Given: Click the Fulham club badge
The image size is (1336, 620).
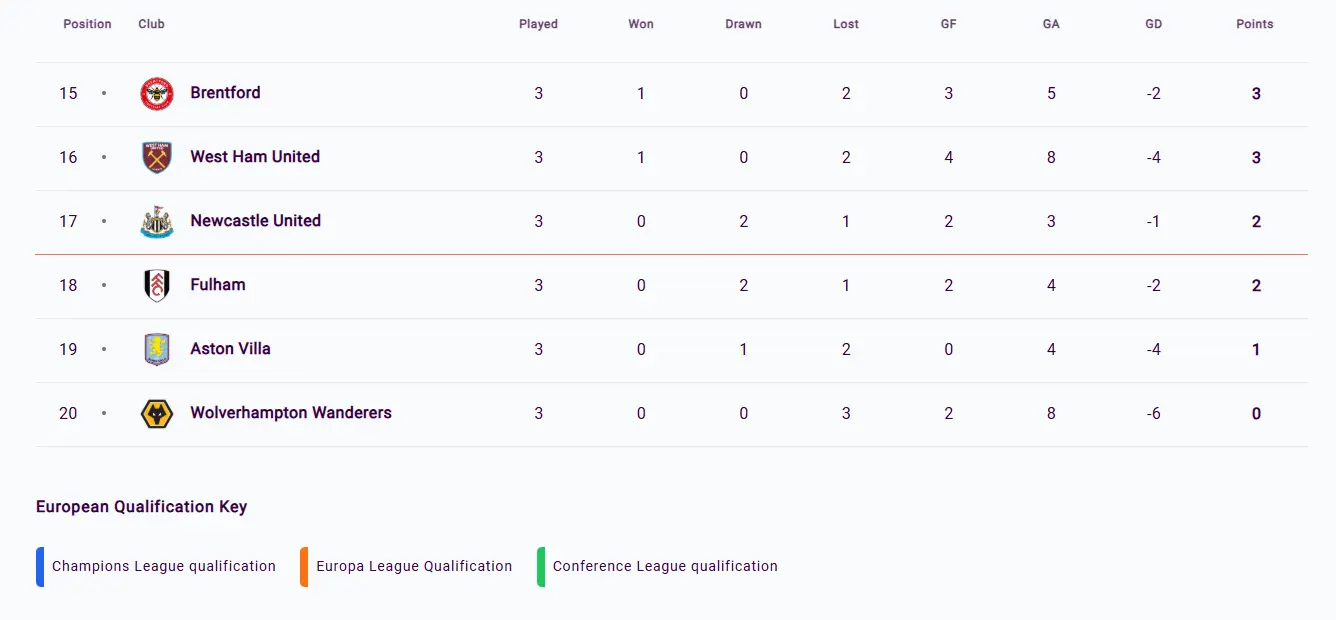Looking at the screenshot, I should 156,285.
